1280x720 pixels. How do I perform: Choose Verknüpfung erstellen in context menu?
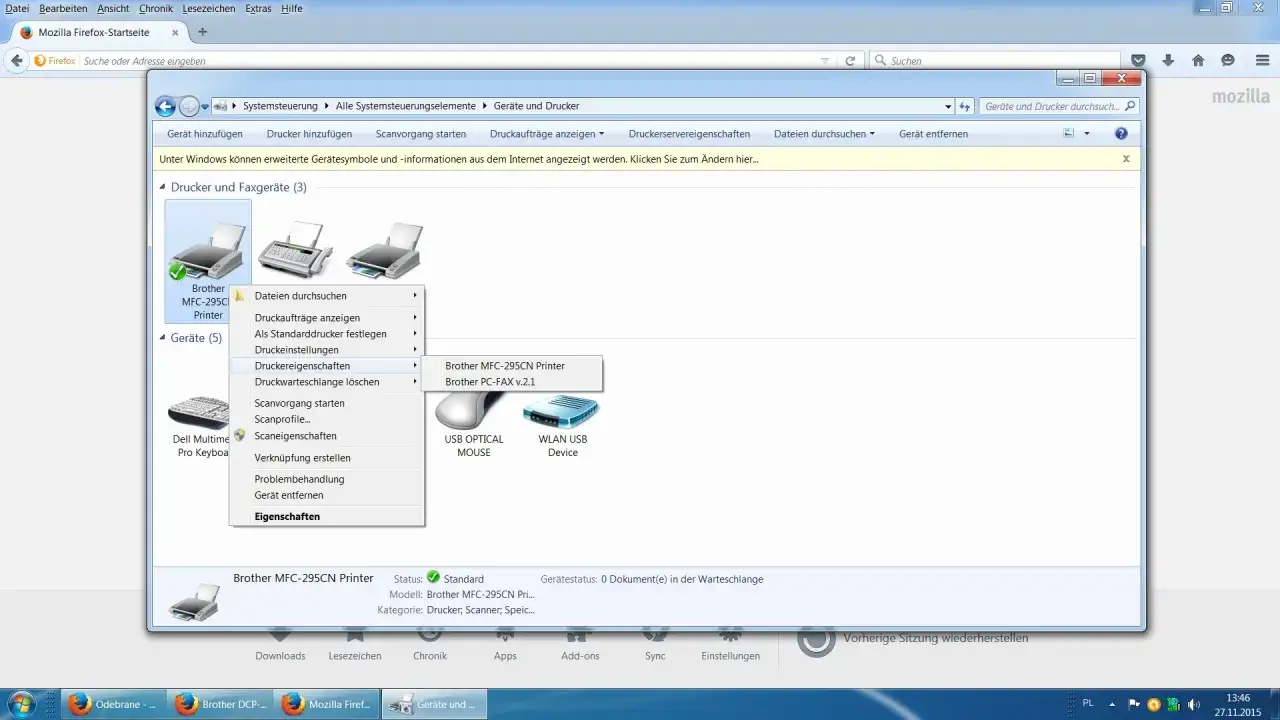(327, 458)
